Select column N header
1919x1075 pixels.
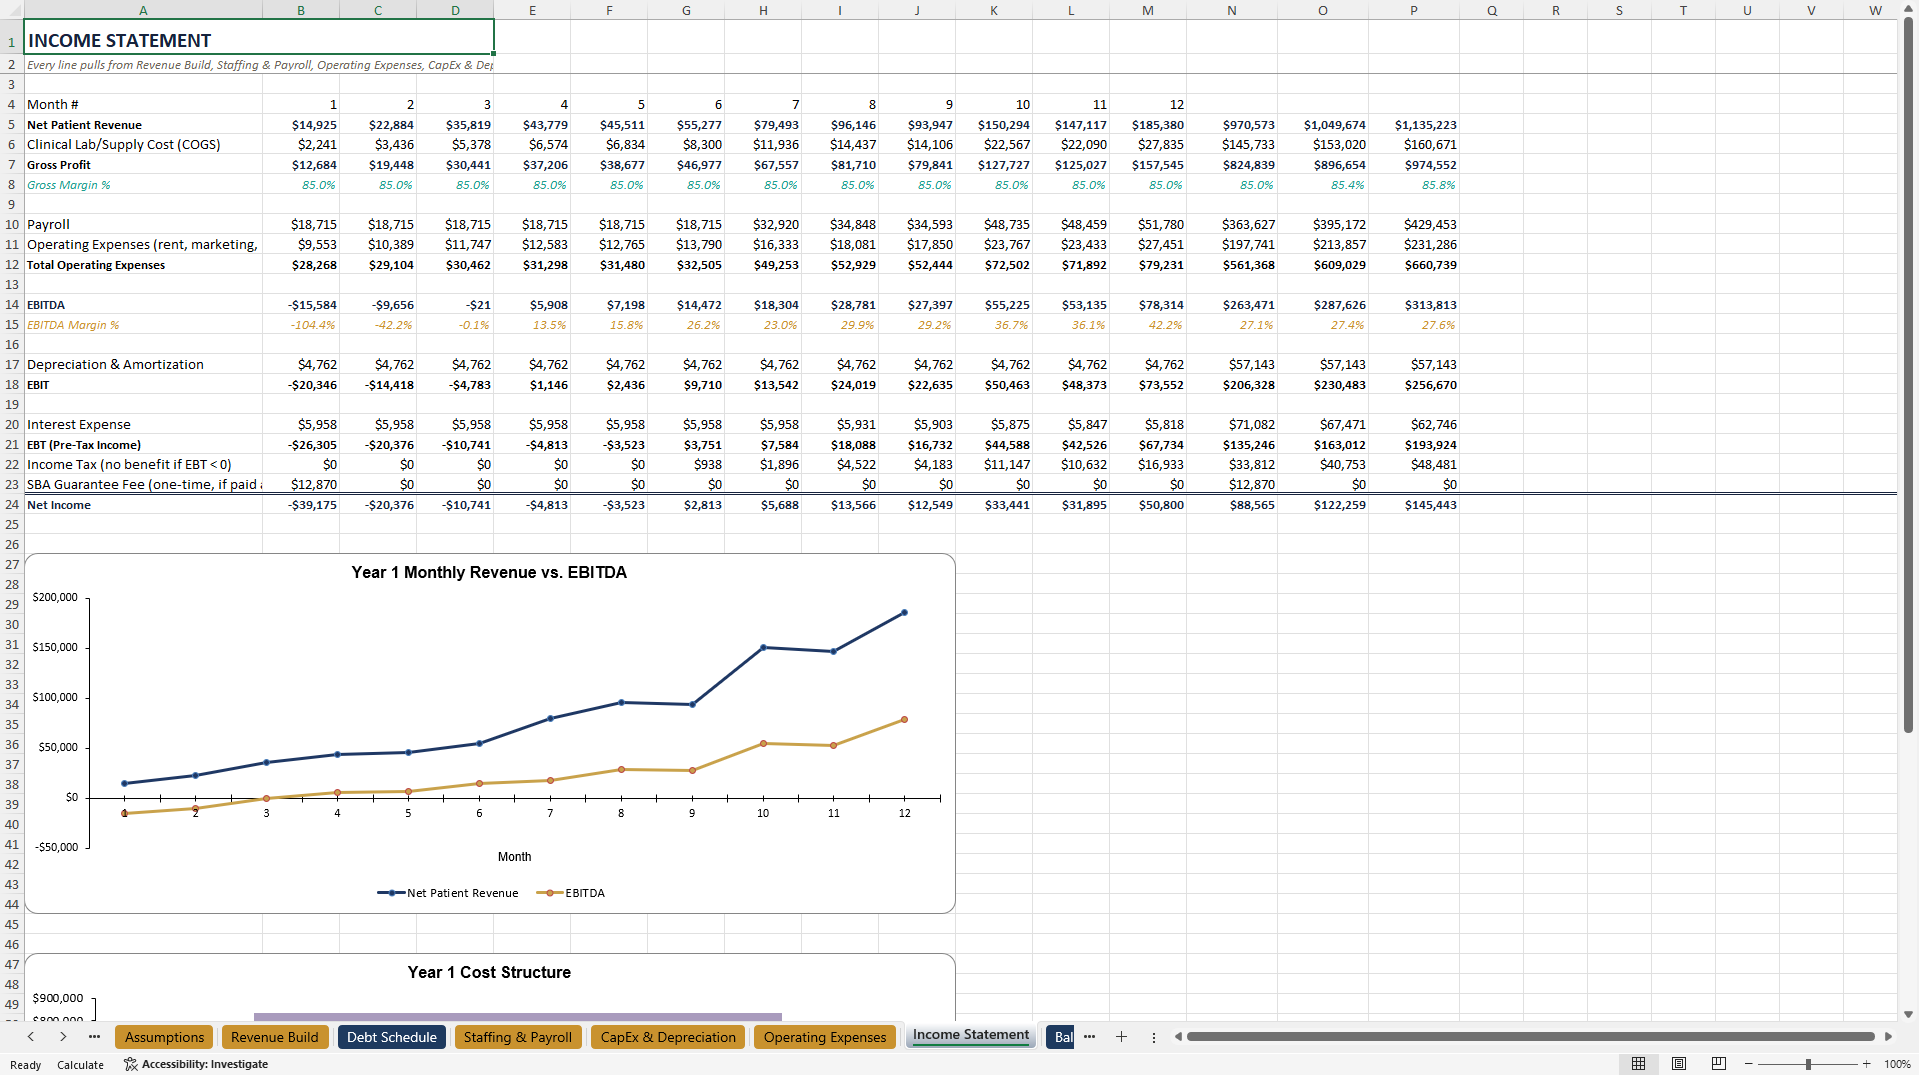coord(1231,10)
